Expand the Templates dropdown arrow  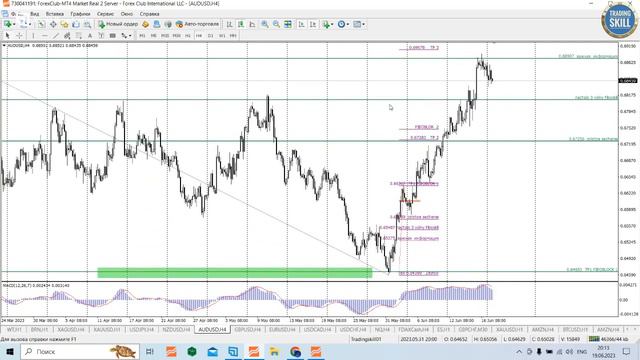pyautogui.click(x=363, y=24)
